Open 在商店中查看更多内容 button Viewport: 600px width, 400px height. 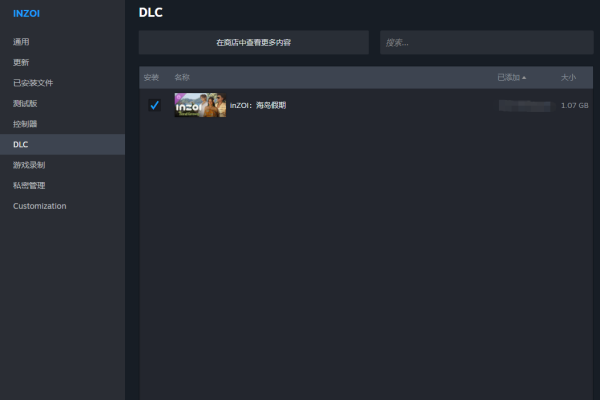(x=254, y=42)
